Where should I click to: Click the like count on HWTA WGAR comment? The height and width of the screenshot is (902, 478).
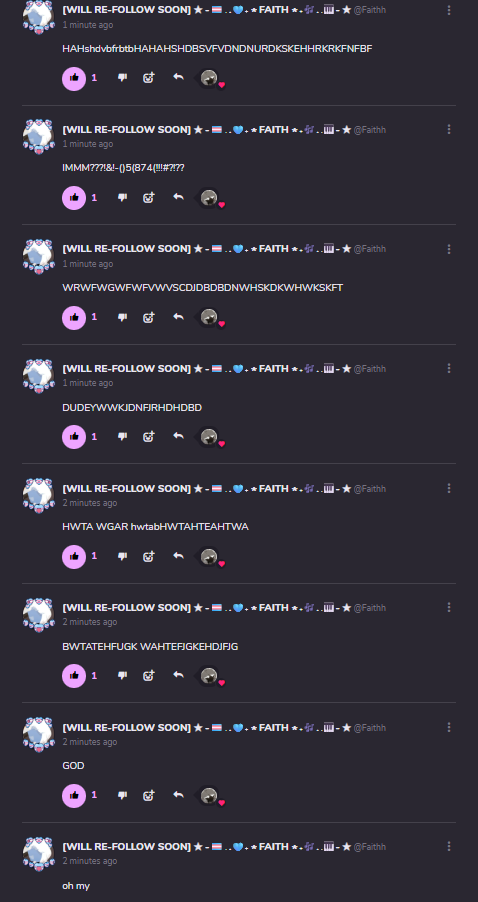[x=94, y=556]
